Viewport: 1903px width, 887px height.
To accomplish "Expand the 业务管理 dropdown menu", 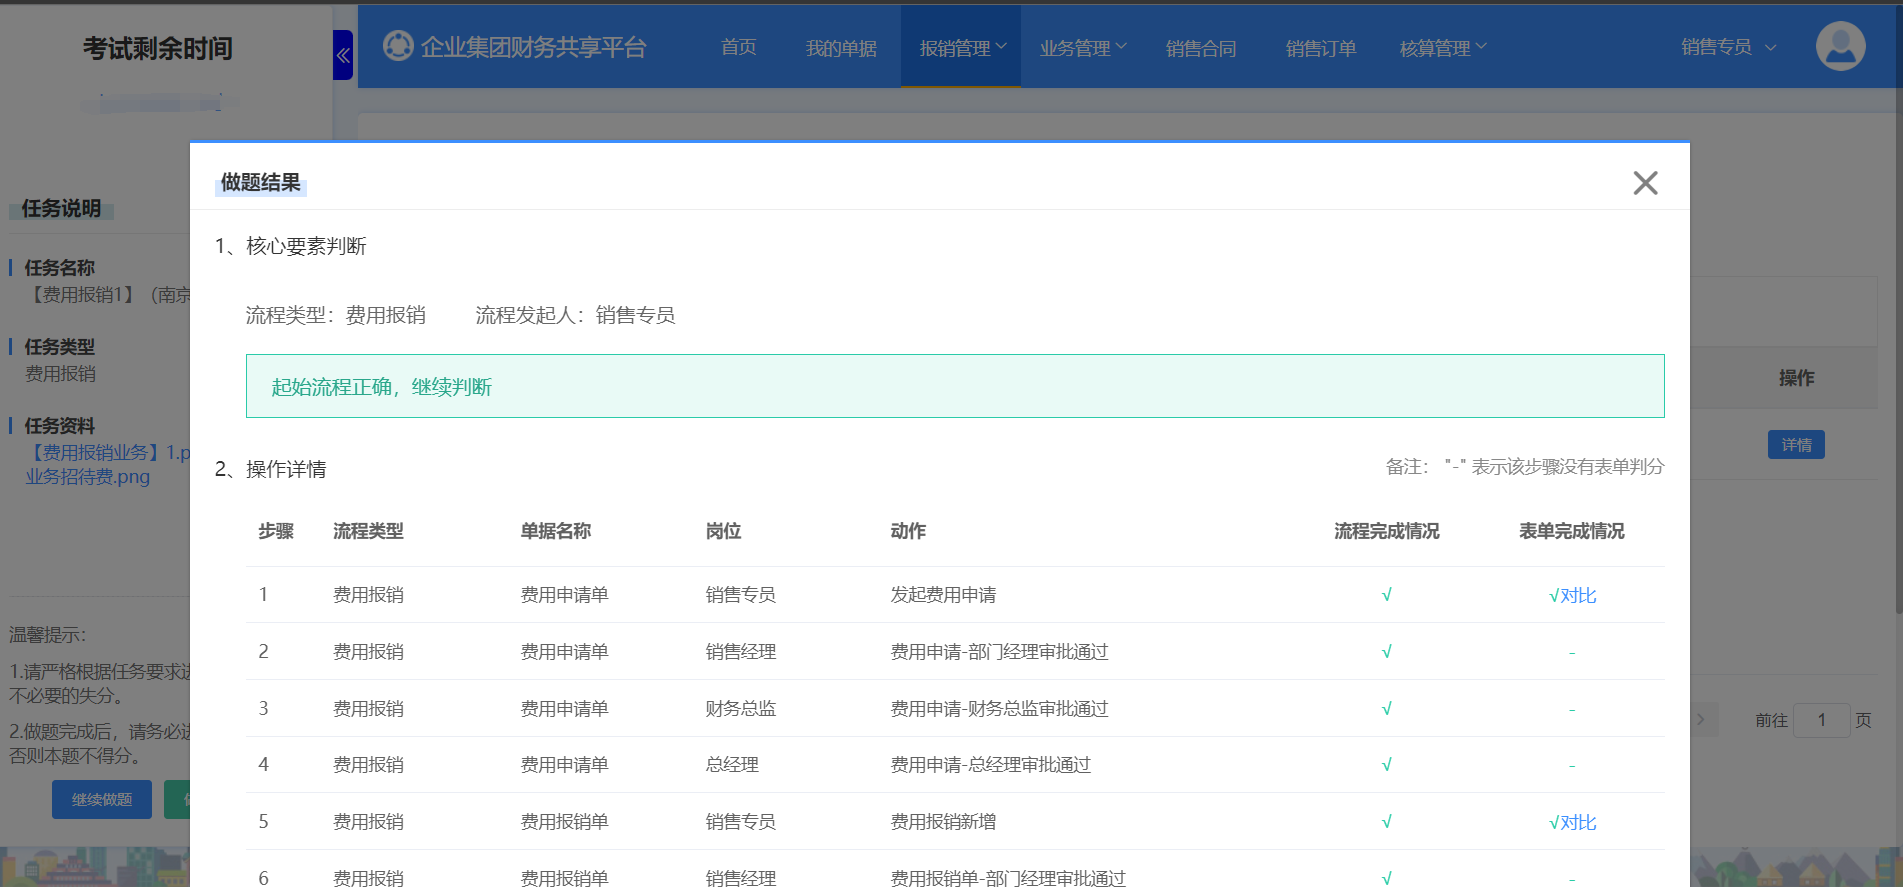I will coord(1082,48).
